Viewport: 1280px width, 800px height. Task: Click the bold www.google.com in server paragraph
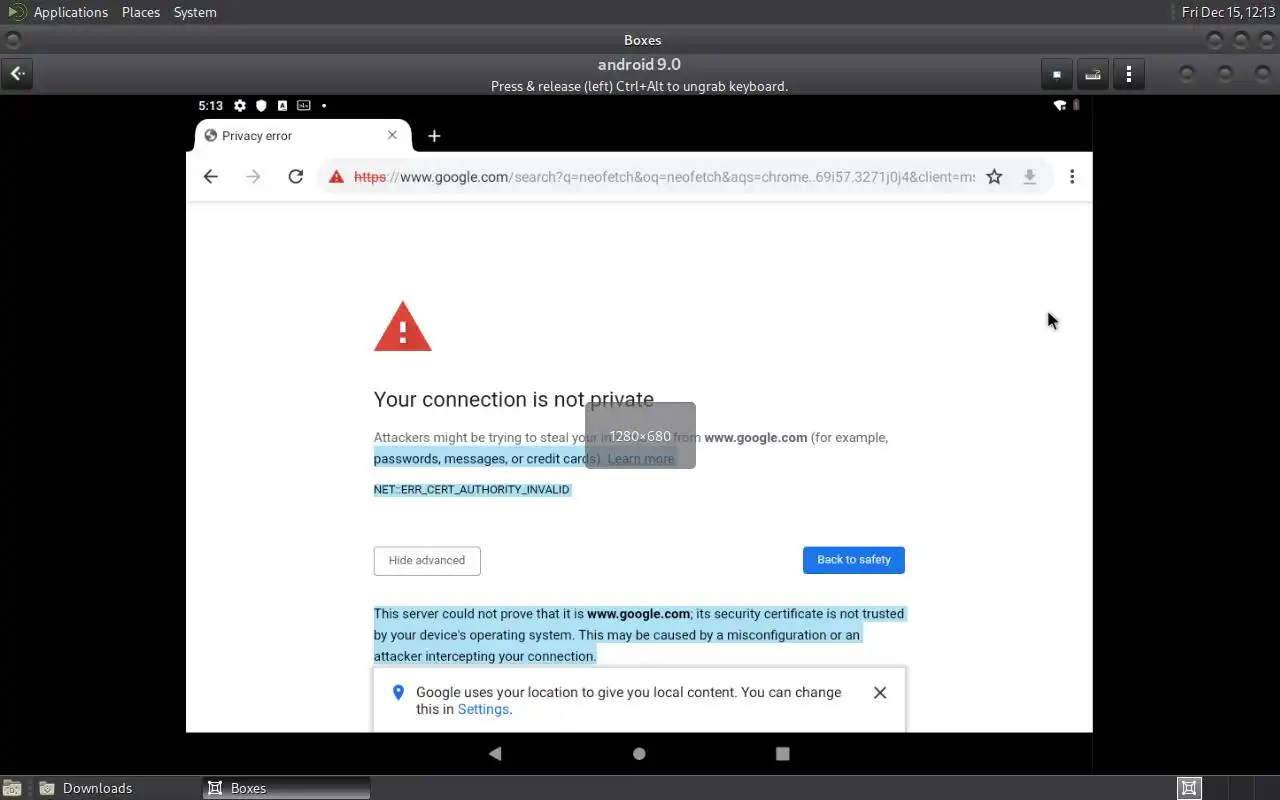638,614
